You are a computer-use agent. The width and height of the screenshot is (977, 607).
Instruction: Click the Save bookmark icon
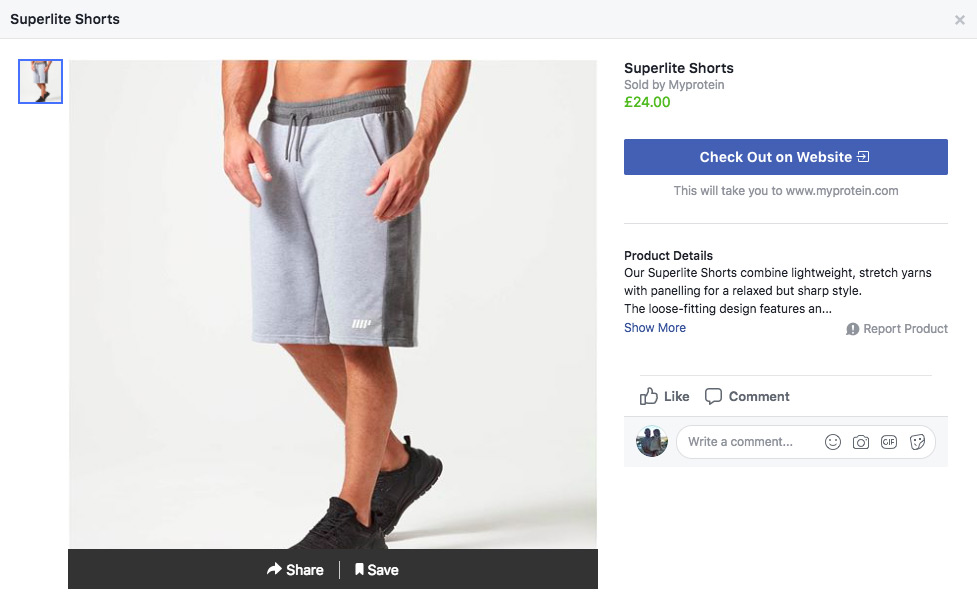click(x=360, y=569)
